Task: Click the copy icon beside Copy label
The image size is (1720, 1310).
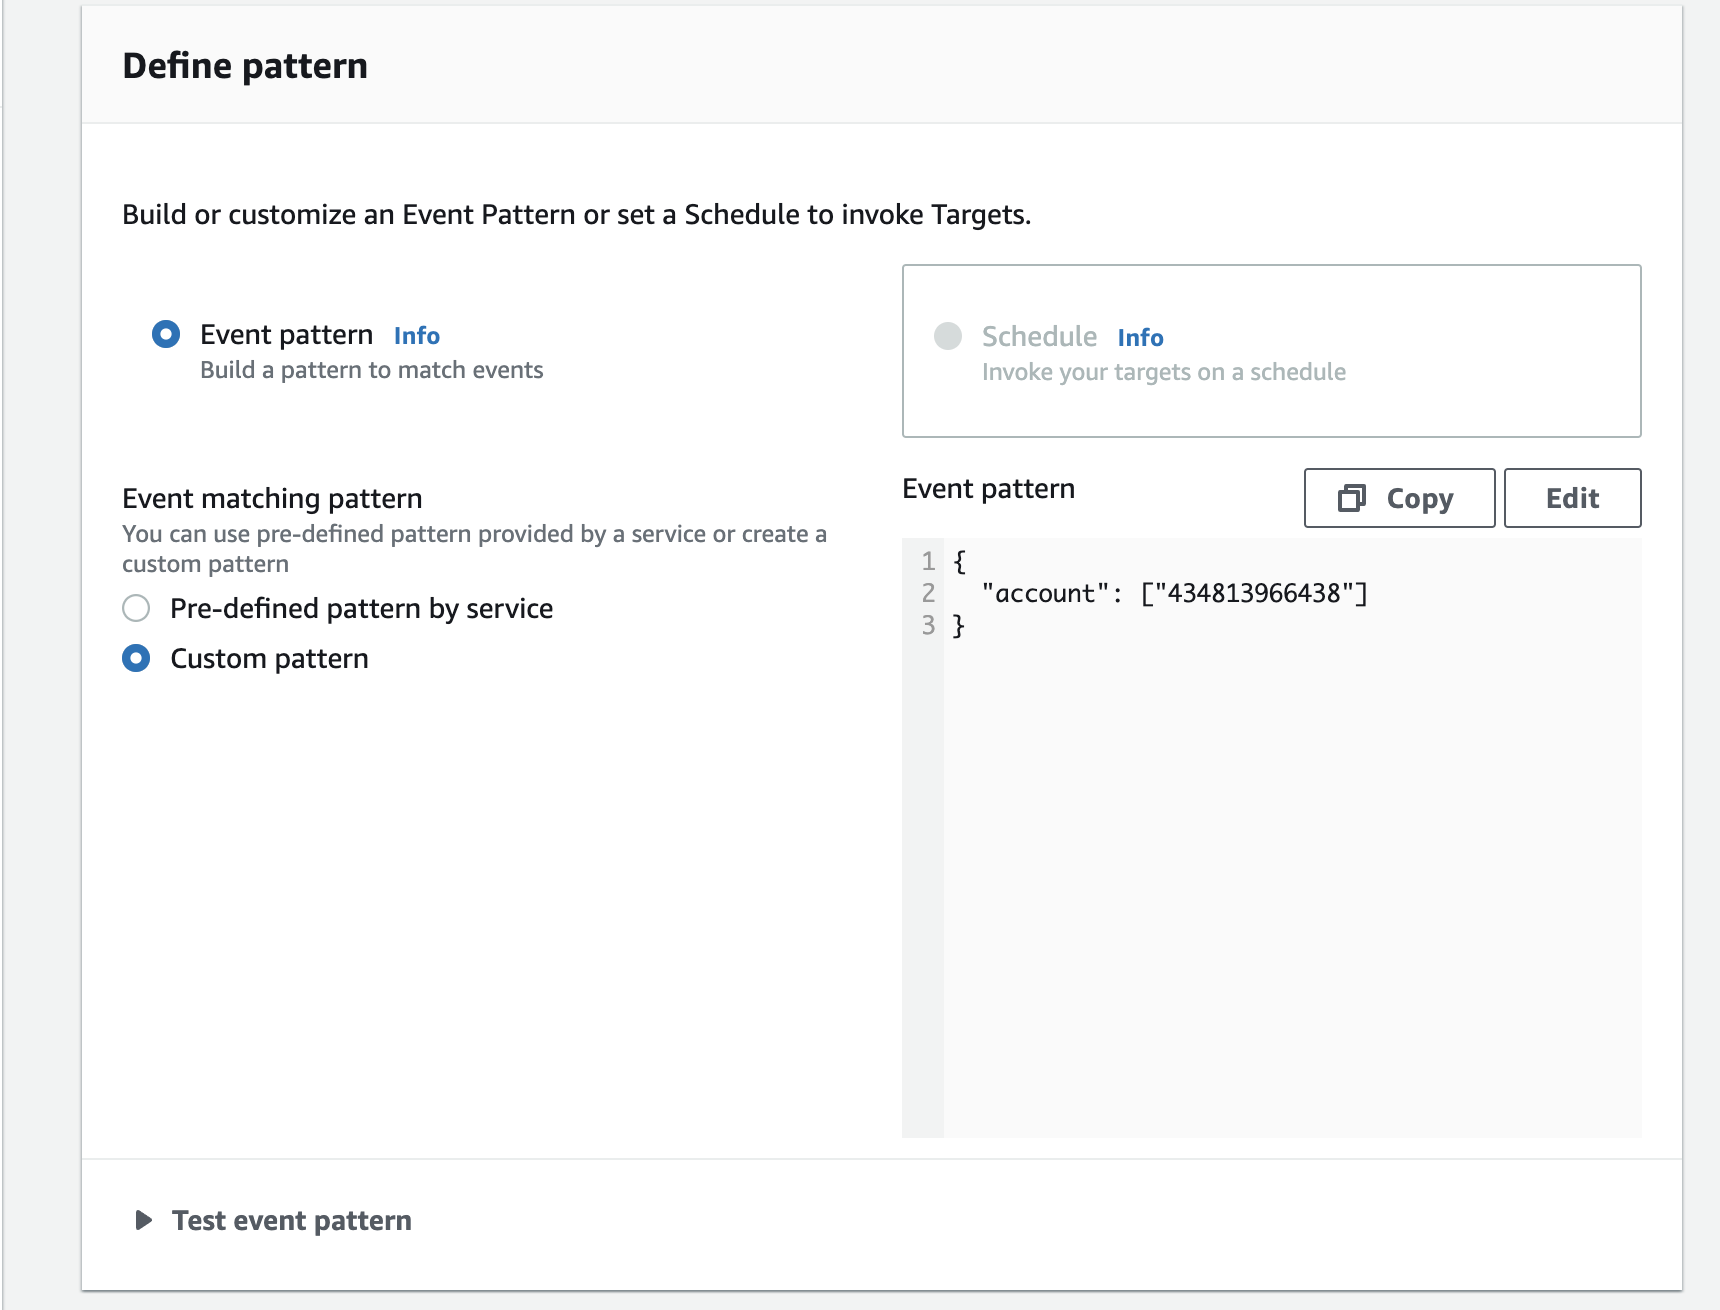Action: 1352,497
